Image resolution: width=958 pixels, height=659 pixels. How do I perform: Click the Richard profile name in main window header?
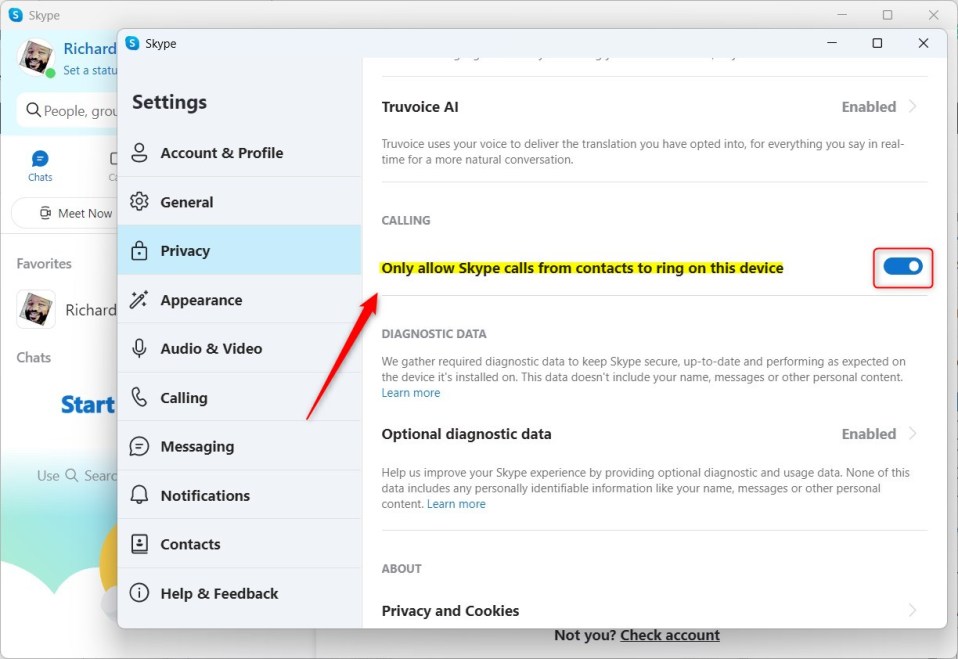tap(90, 48)
